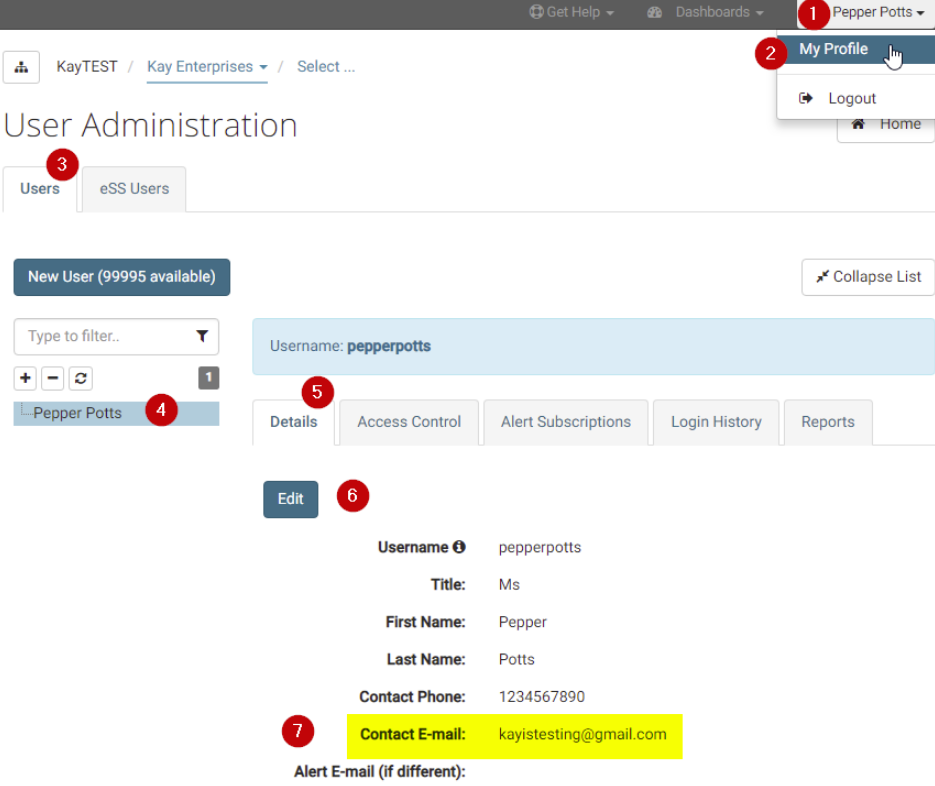
Task: Click the refresh icon in the user list
Action: pos(80,378)
